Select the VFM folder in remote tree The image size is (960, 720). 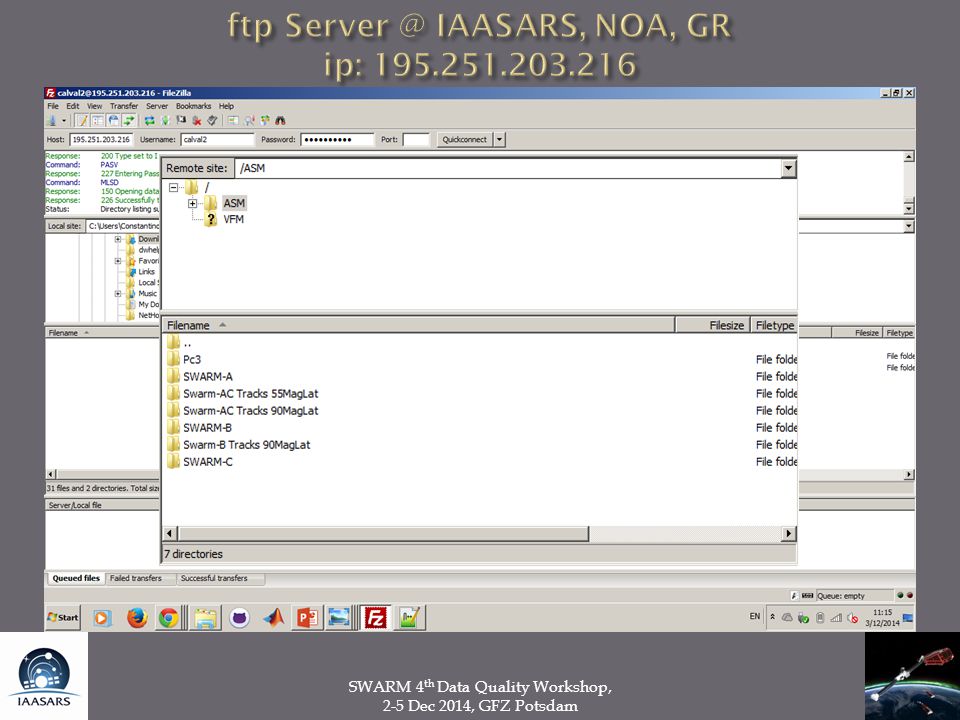point(233,219)
